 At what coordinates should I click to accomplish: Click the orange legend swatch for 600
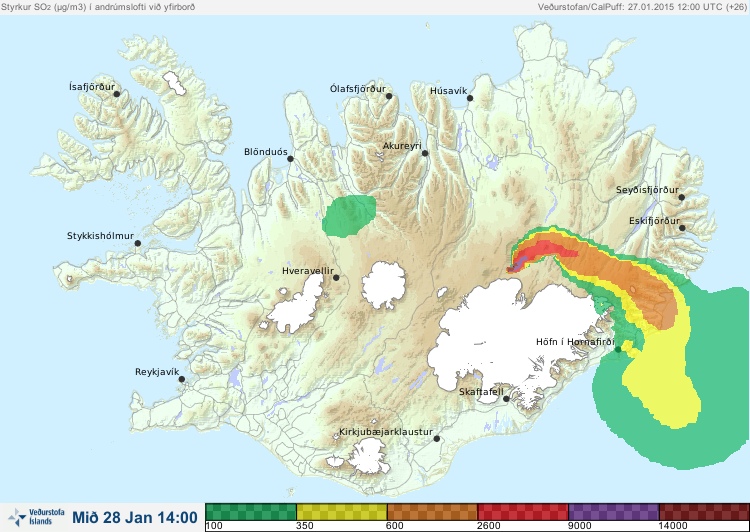pyautogui.click(x=432, y=512)
